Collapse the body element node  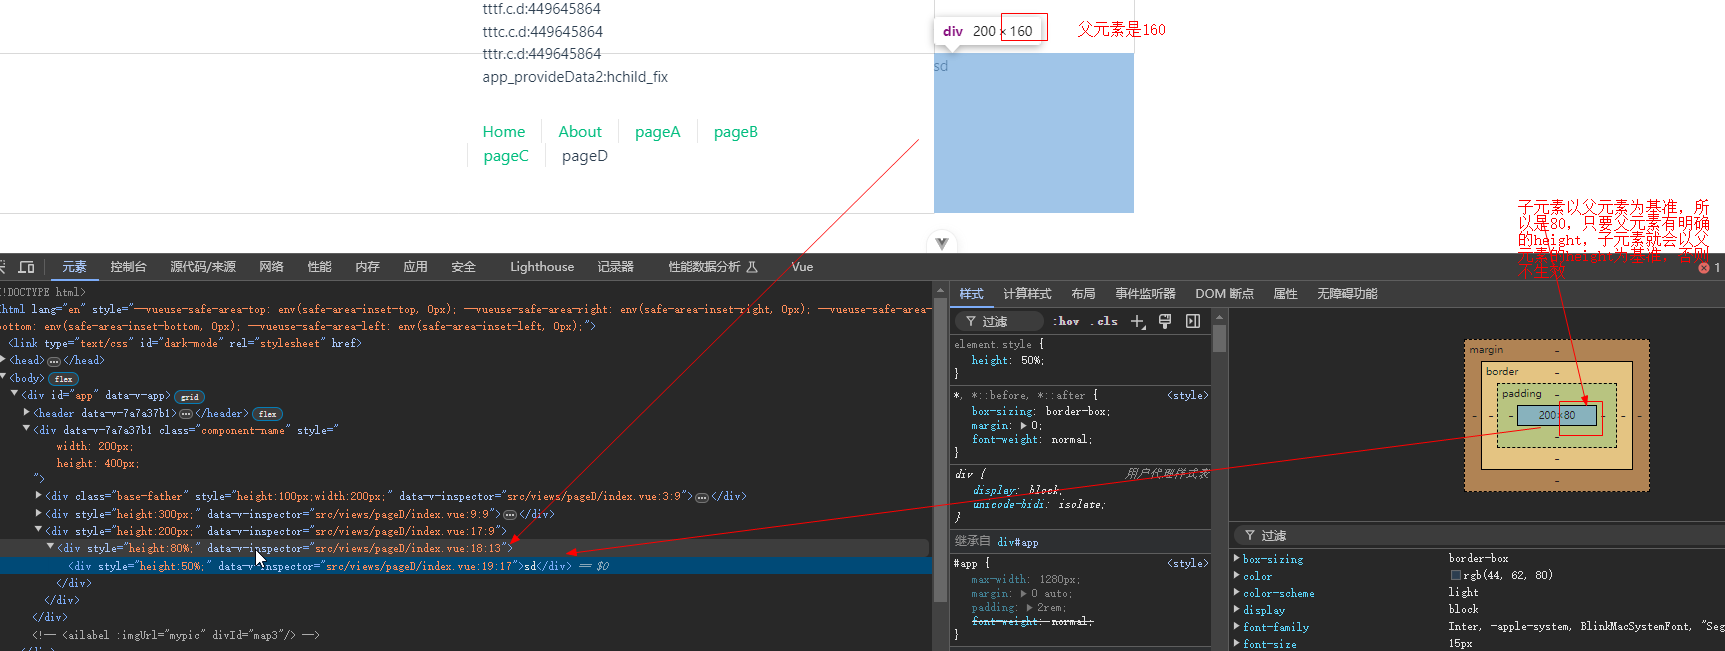point(5,377)
